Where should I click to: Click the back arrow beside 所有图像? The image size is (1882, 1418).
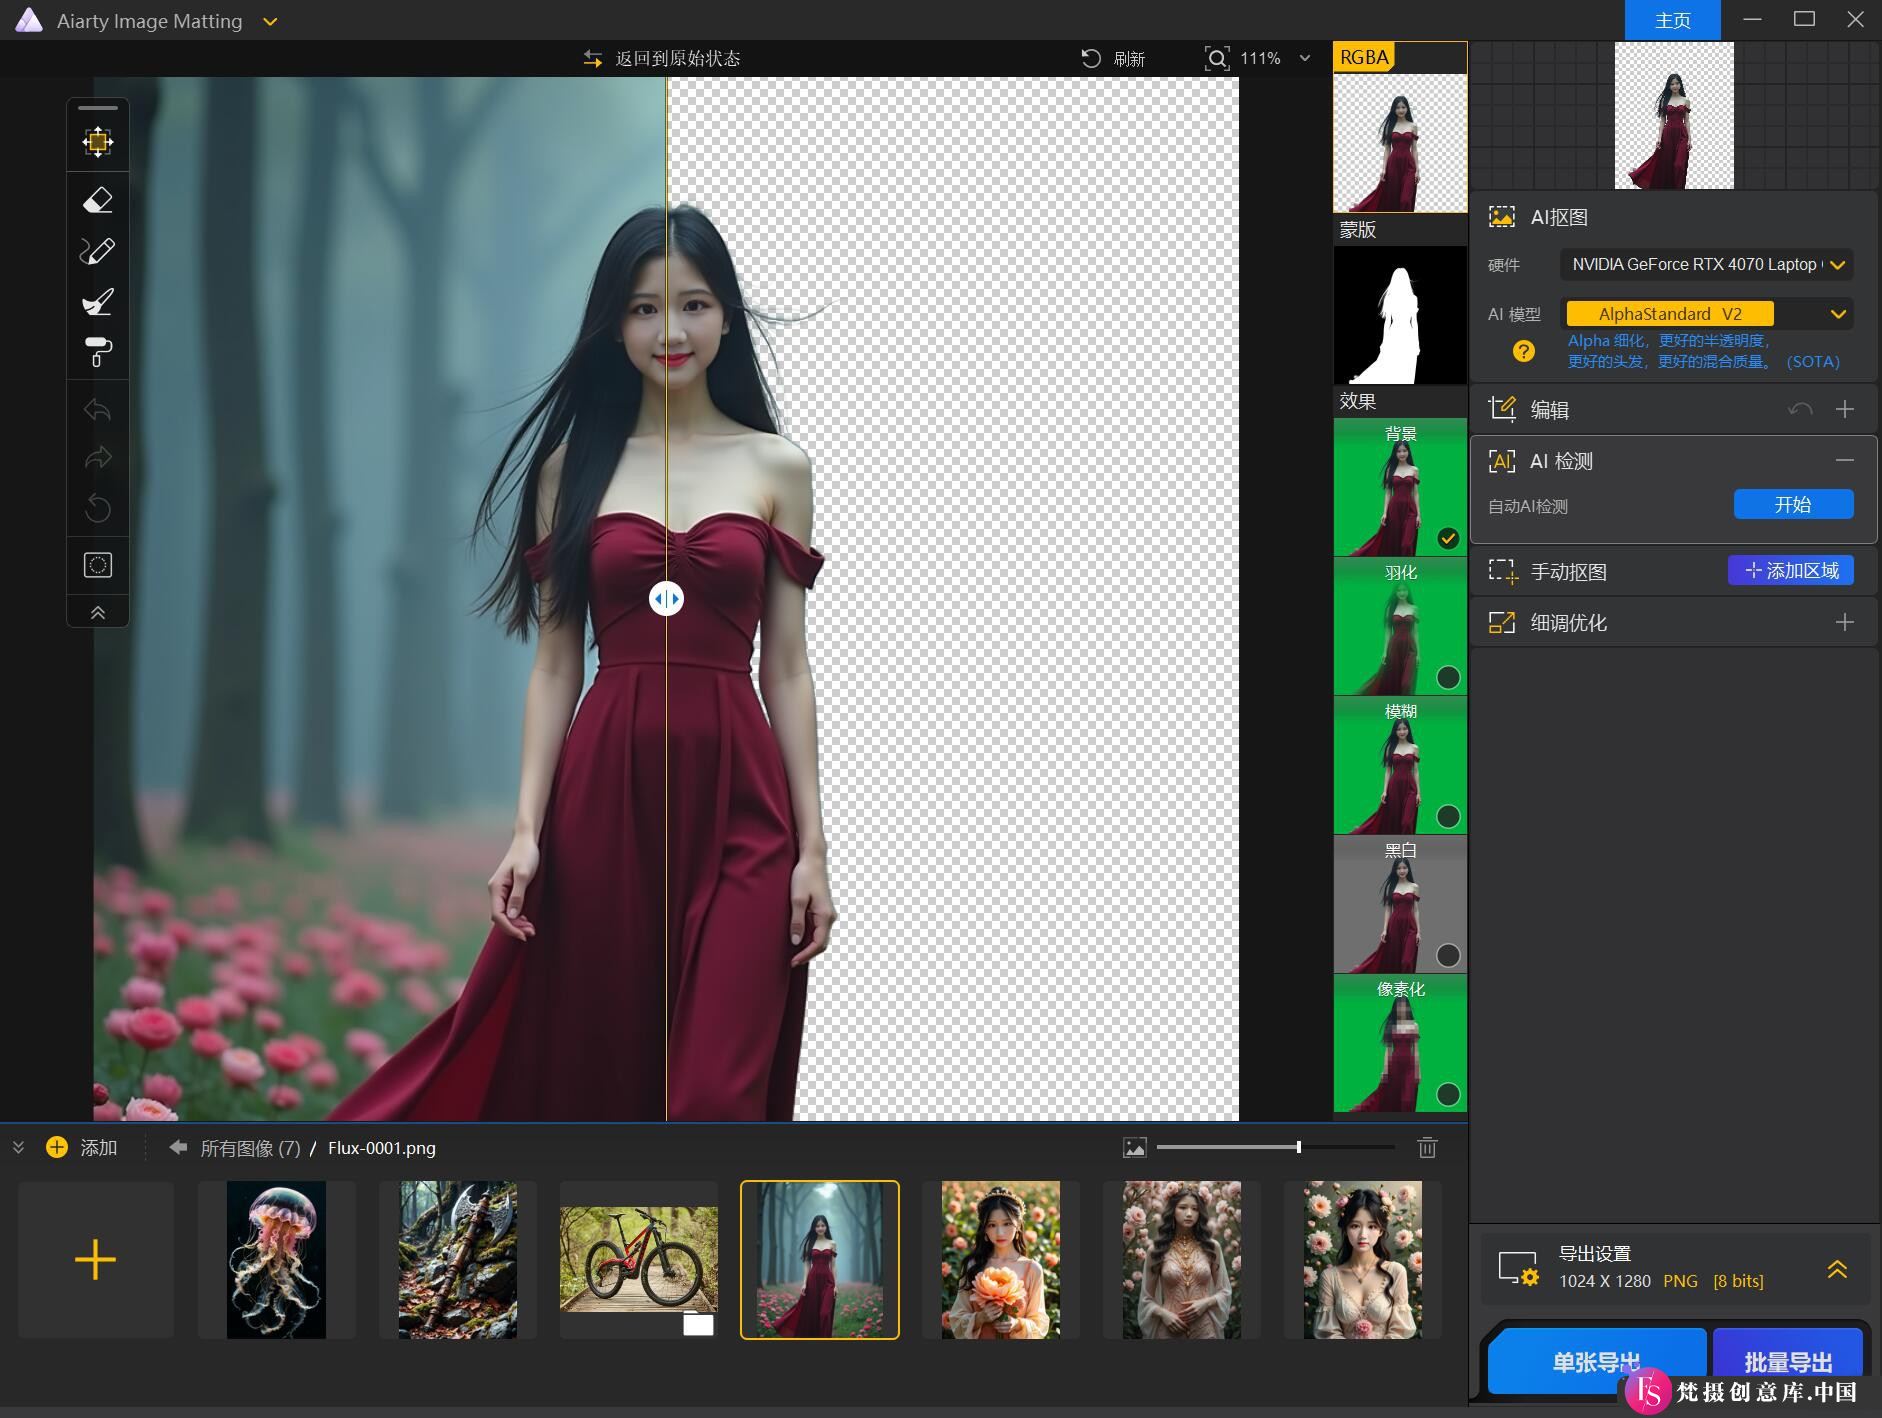point(178,1147)
